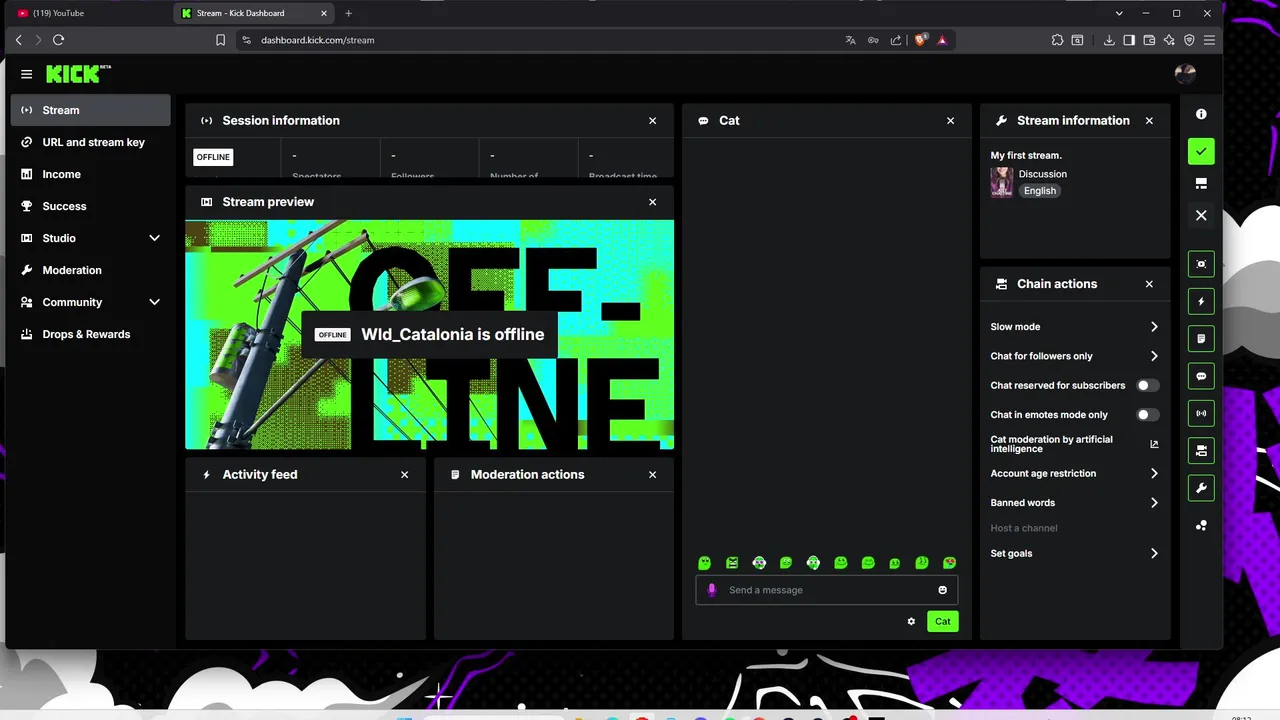This screenshot has width=1280, height=720.
Task: Toggle Stream preview widget icon in right toolbar
Action: point(1201,264)
